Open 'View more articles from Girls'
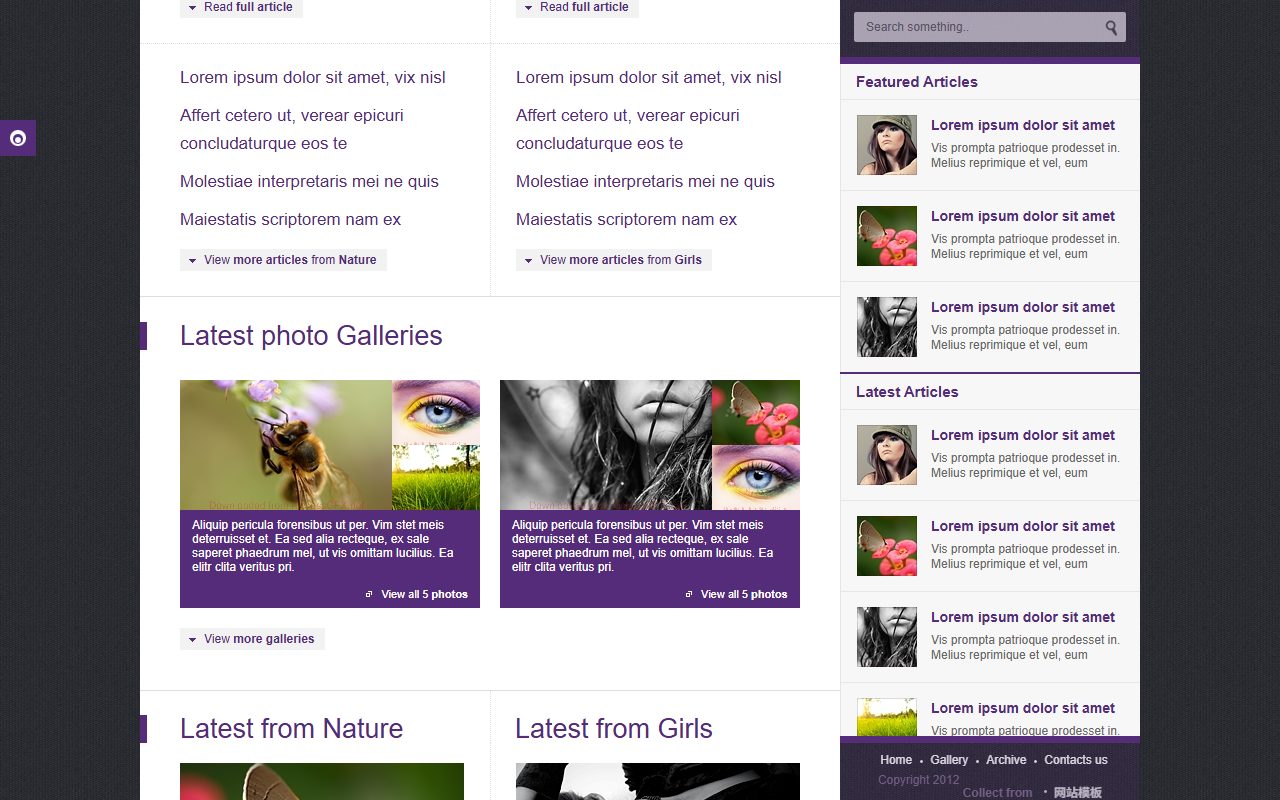This screenshot has width=1280, height=800. (x=614, y=260)
